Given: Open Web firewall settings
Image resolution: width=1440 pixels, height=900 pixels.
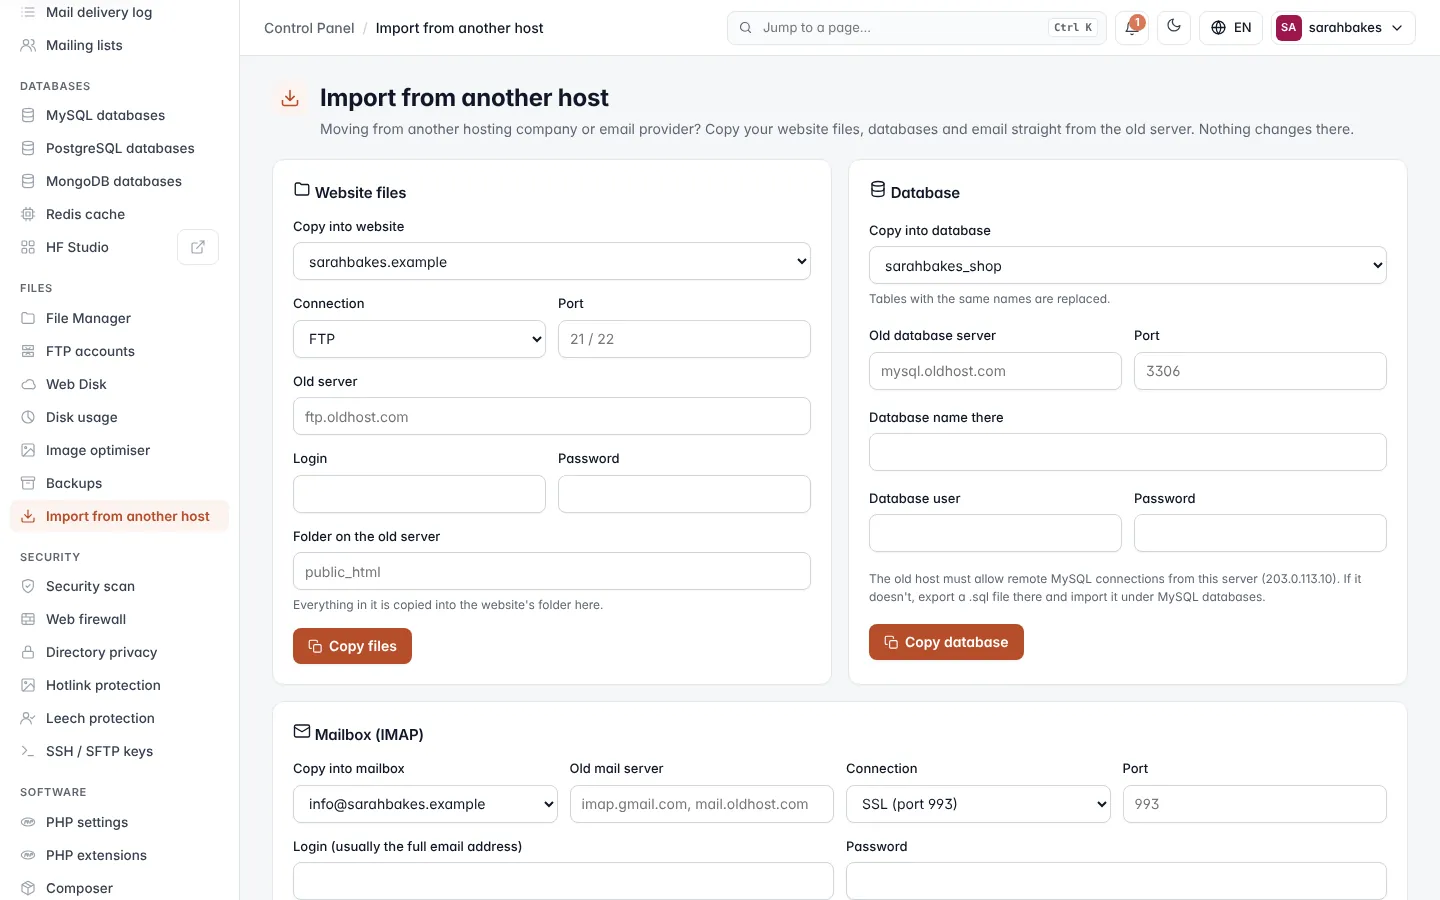Looking at the screenshot, I should pyautogui.click(x=119, y=619).
